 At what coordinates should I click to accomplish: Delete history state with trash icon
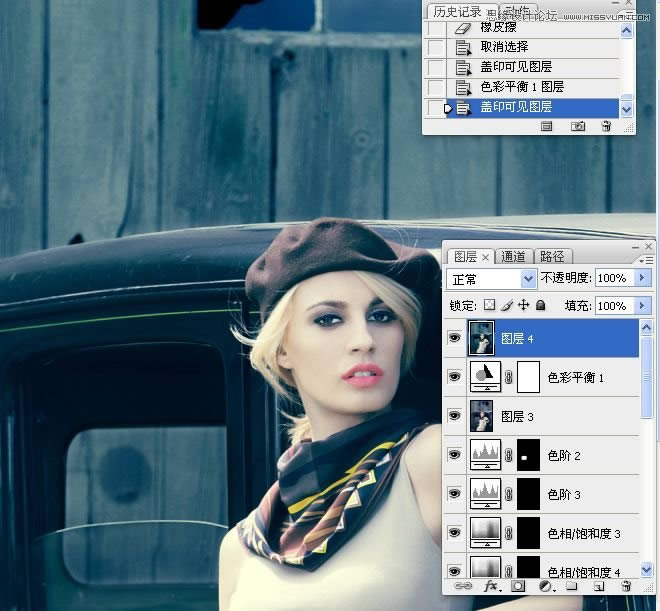(605, 127)
